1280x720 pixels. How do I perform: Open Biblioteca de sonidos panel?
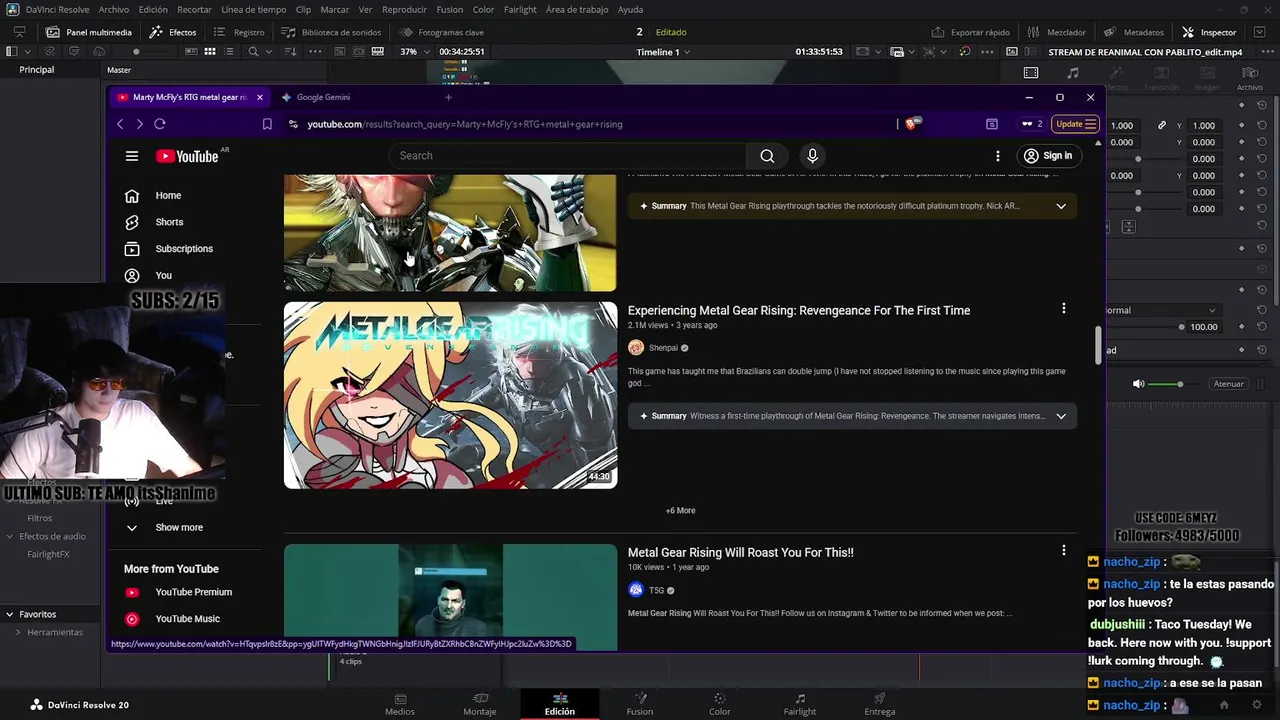[x=331, y=32]
